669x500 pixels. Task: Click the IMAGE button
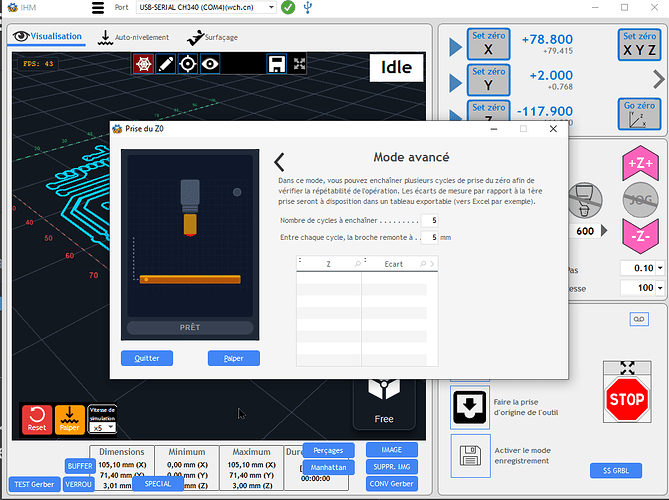tap(392, 450)
